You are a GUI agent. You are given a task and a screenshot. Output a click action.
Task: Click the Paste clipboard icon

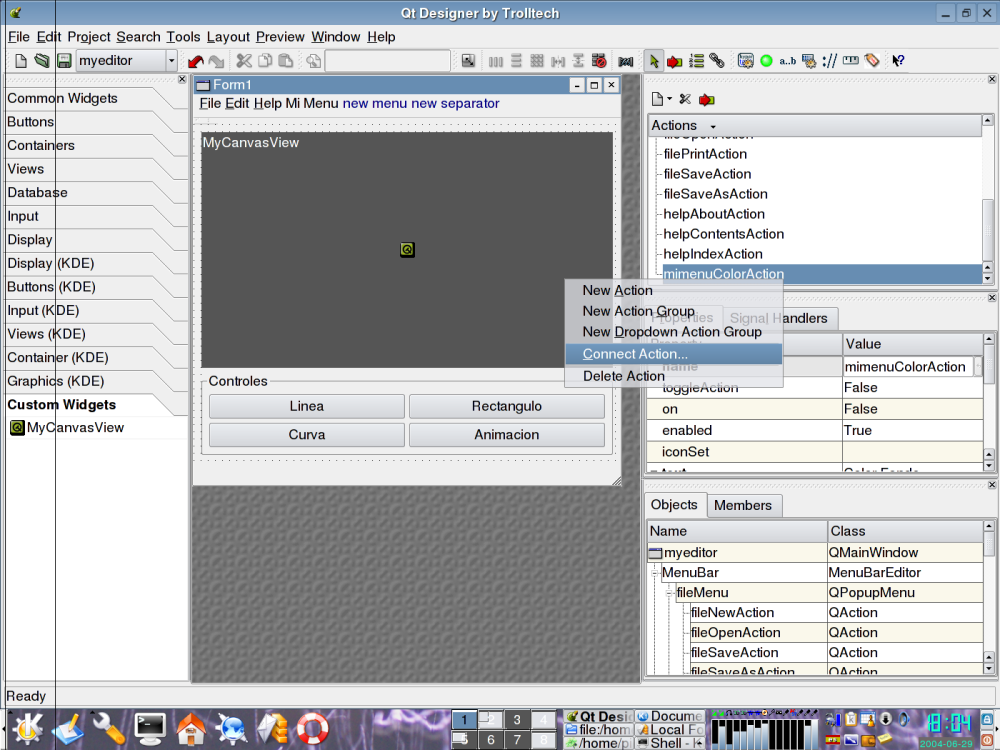[286, 61]
